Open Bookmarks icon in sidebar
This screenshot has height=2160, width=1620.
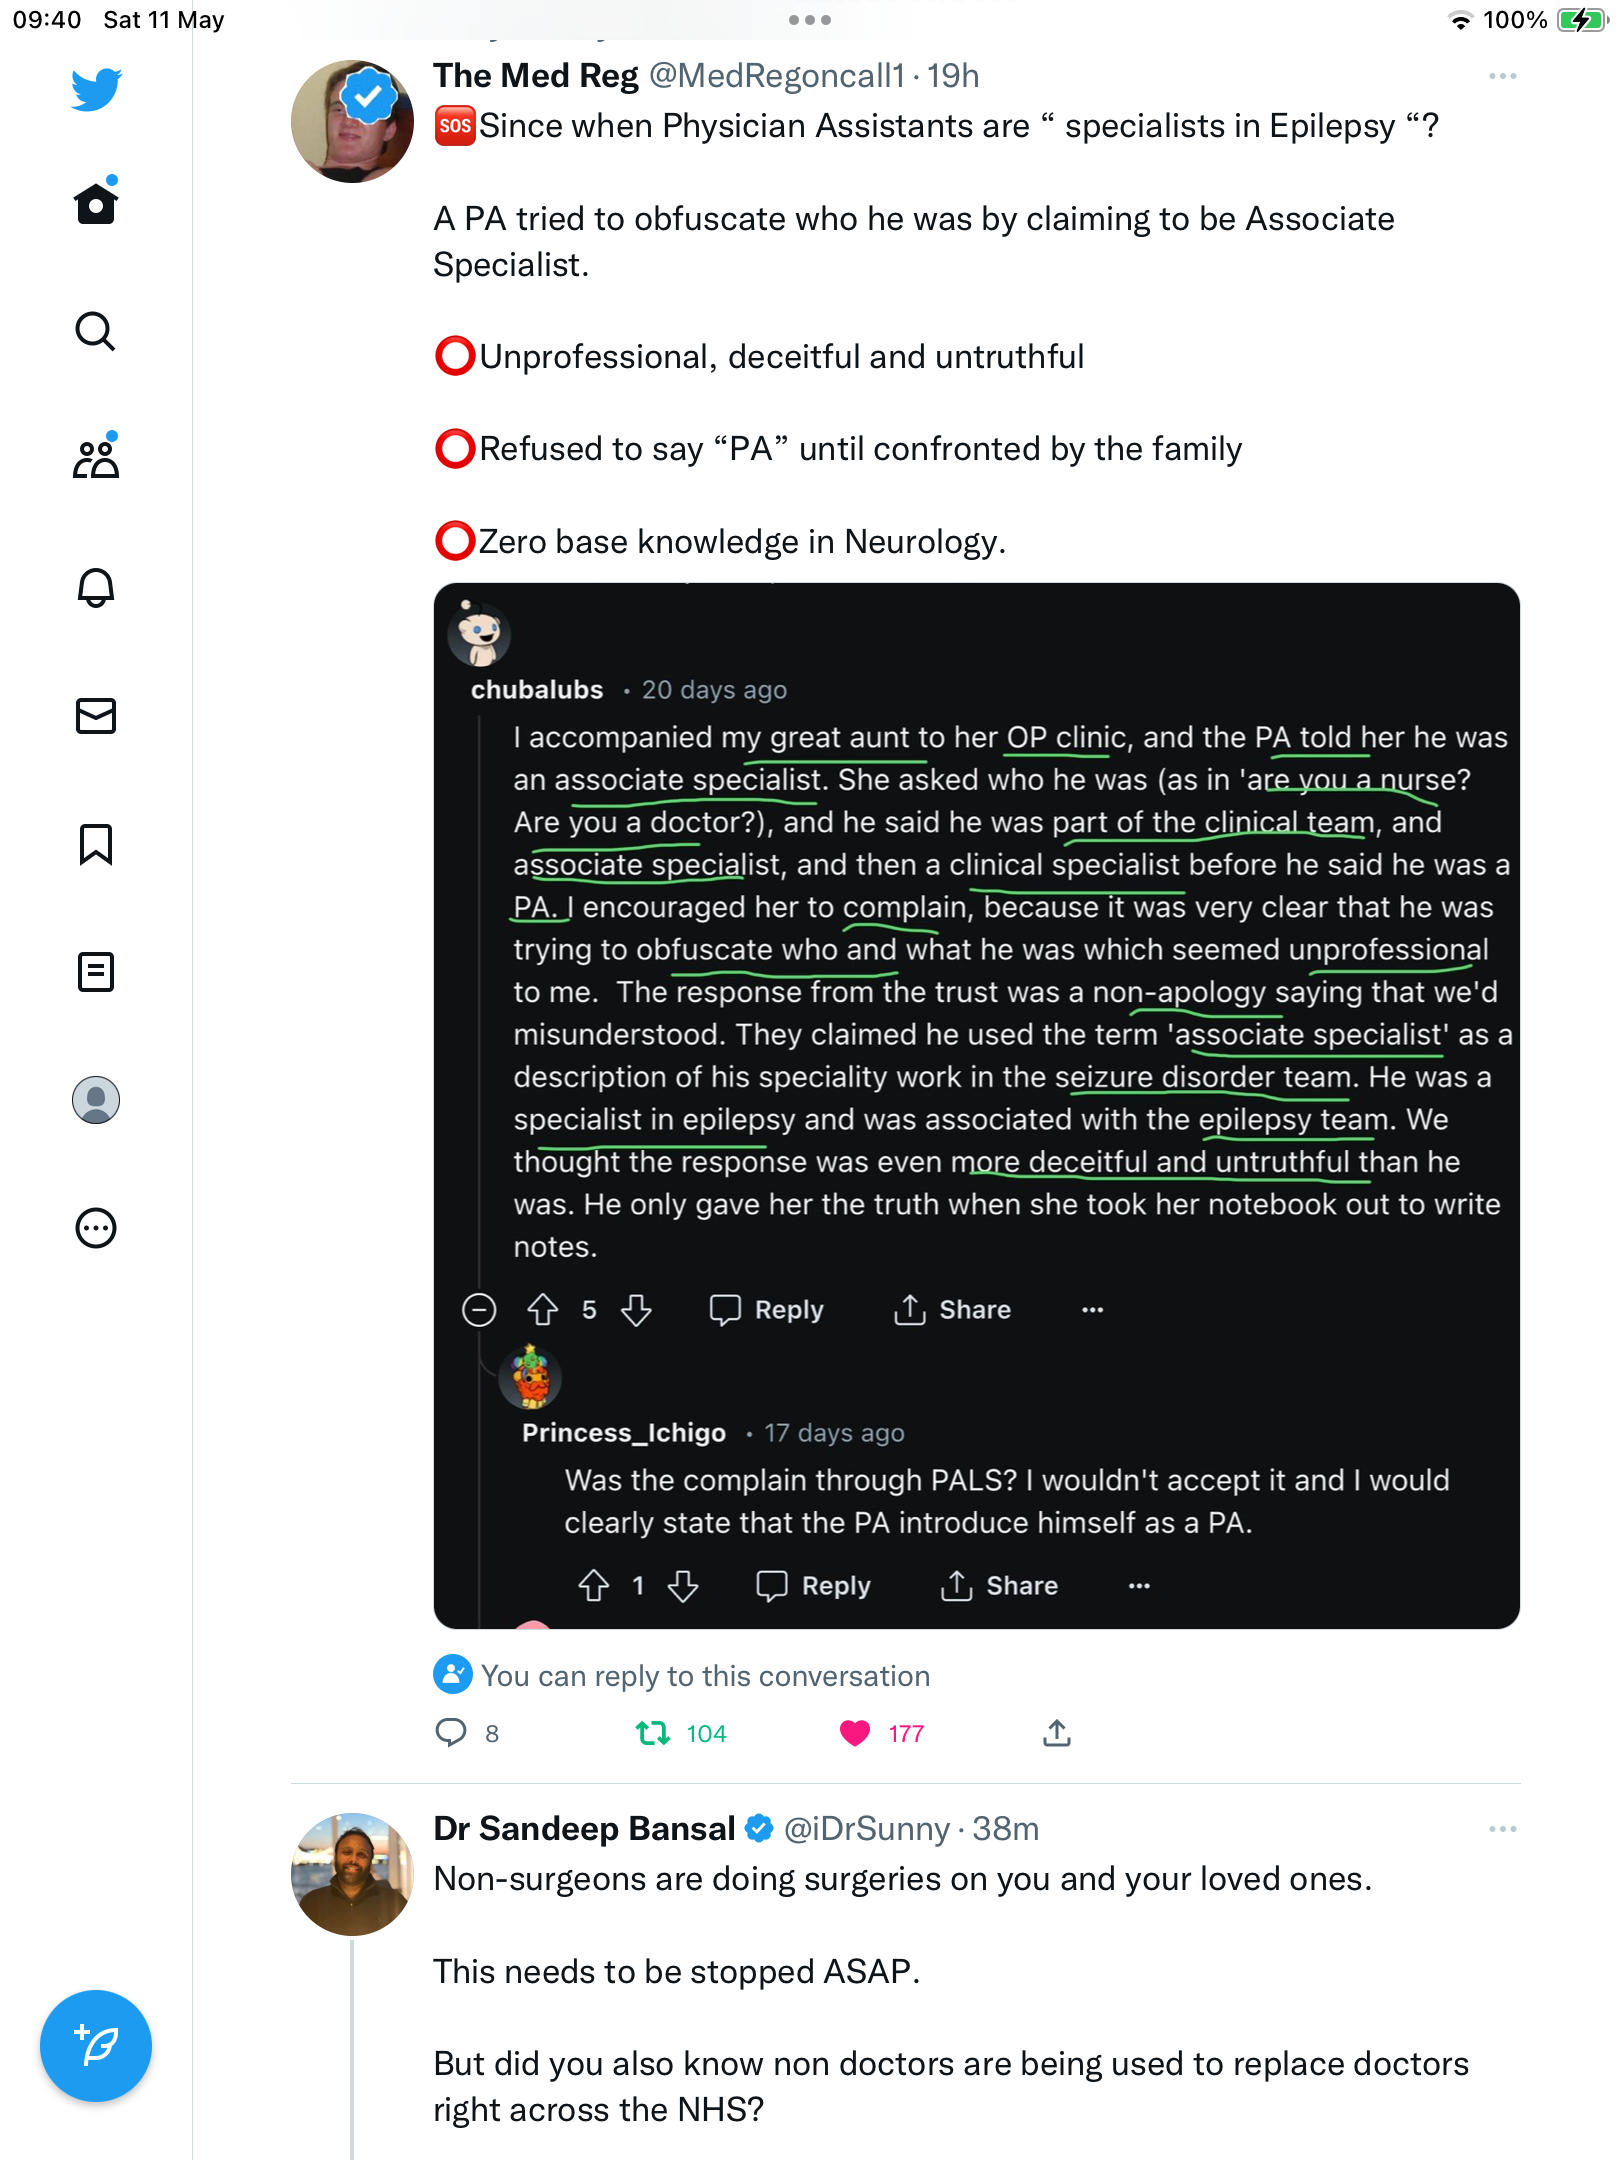pos(96,844)
